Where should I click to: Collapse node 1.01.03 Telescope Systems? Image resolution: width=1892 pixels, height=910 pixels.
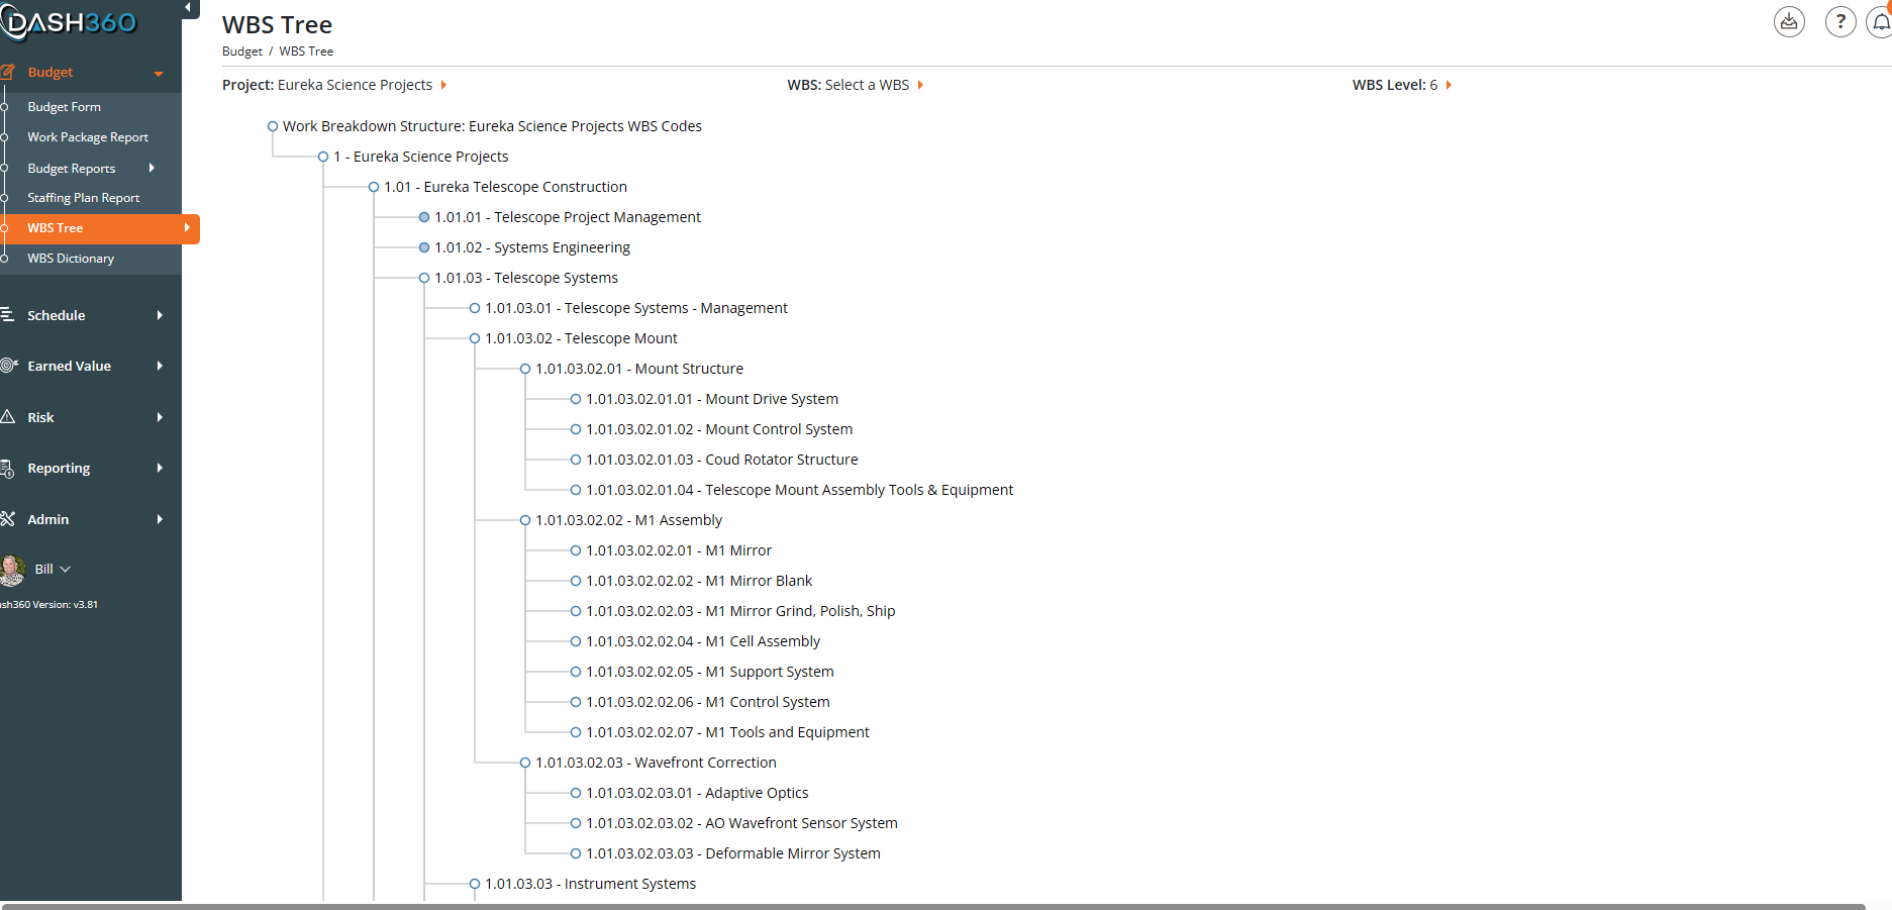[424, 278]
